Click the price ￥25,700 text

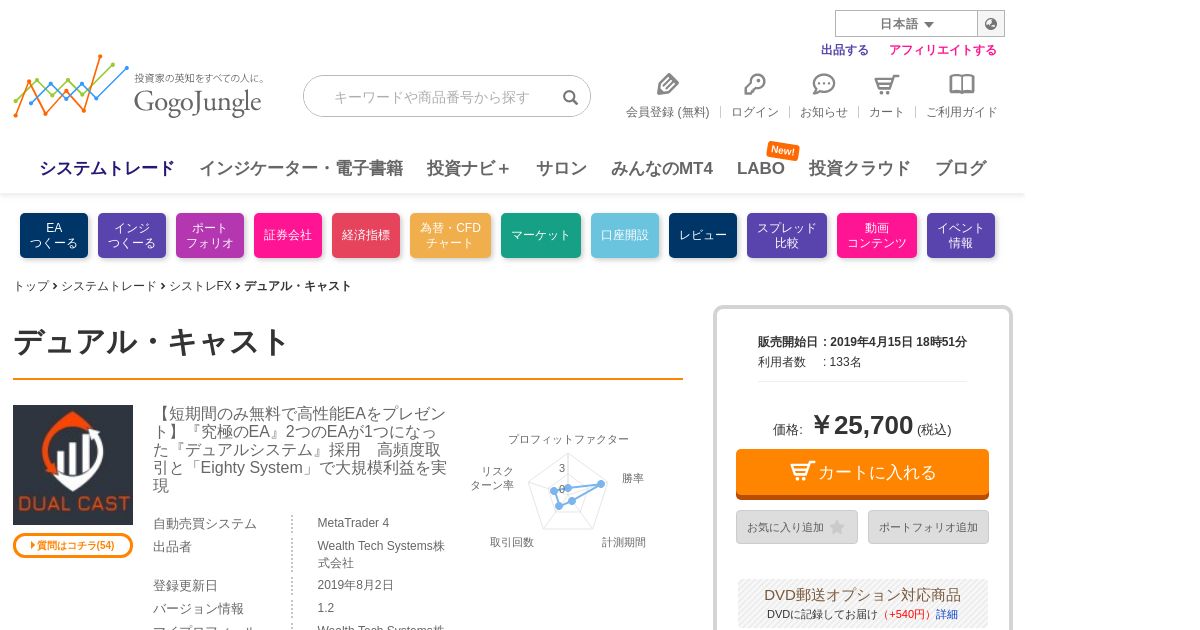coord(863,425)
